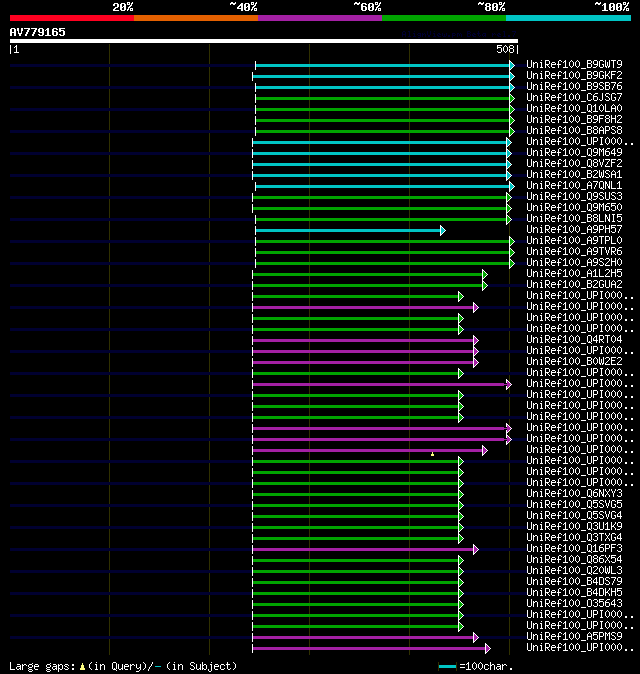Select the UniRef100_Q16PF3 label

pos(574,548)
